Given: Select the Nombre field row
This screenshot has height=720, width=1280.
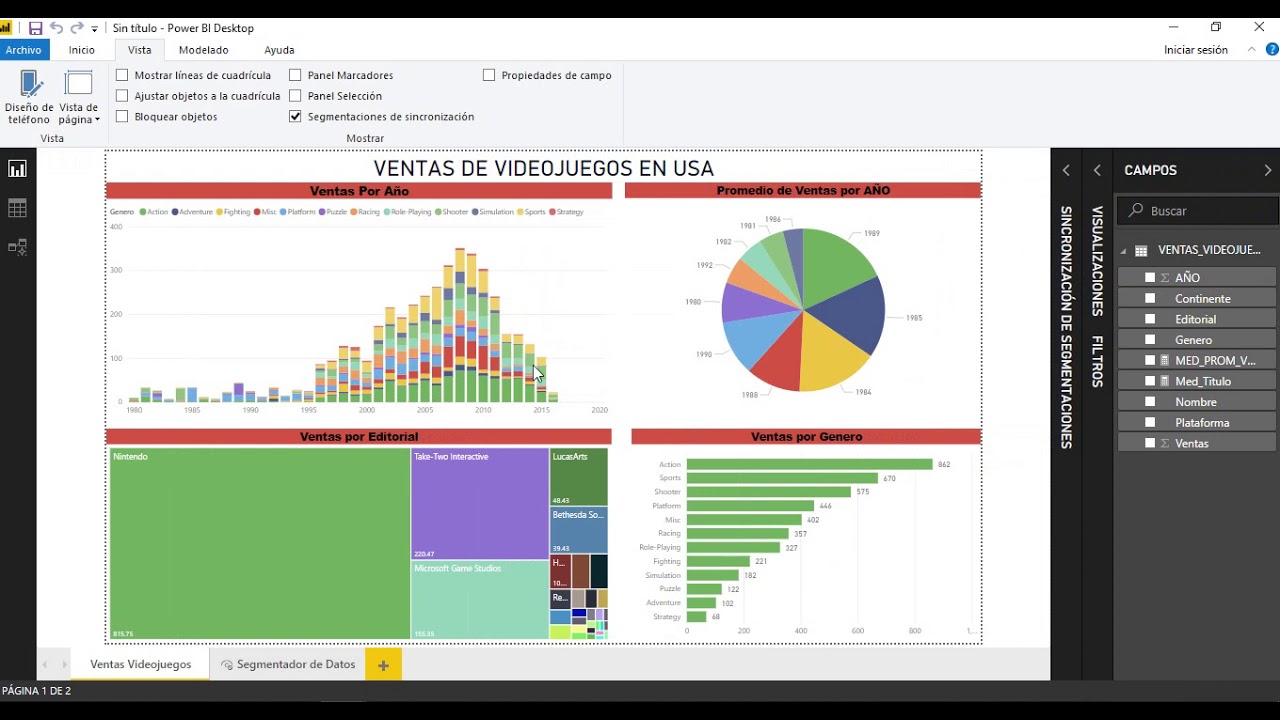Looking at the screenshot, I should pyautogui.click(x=1197, y=402).
